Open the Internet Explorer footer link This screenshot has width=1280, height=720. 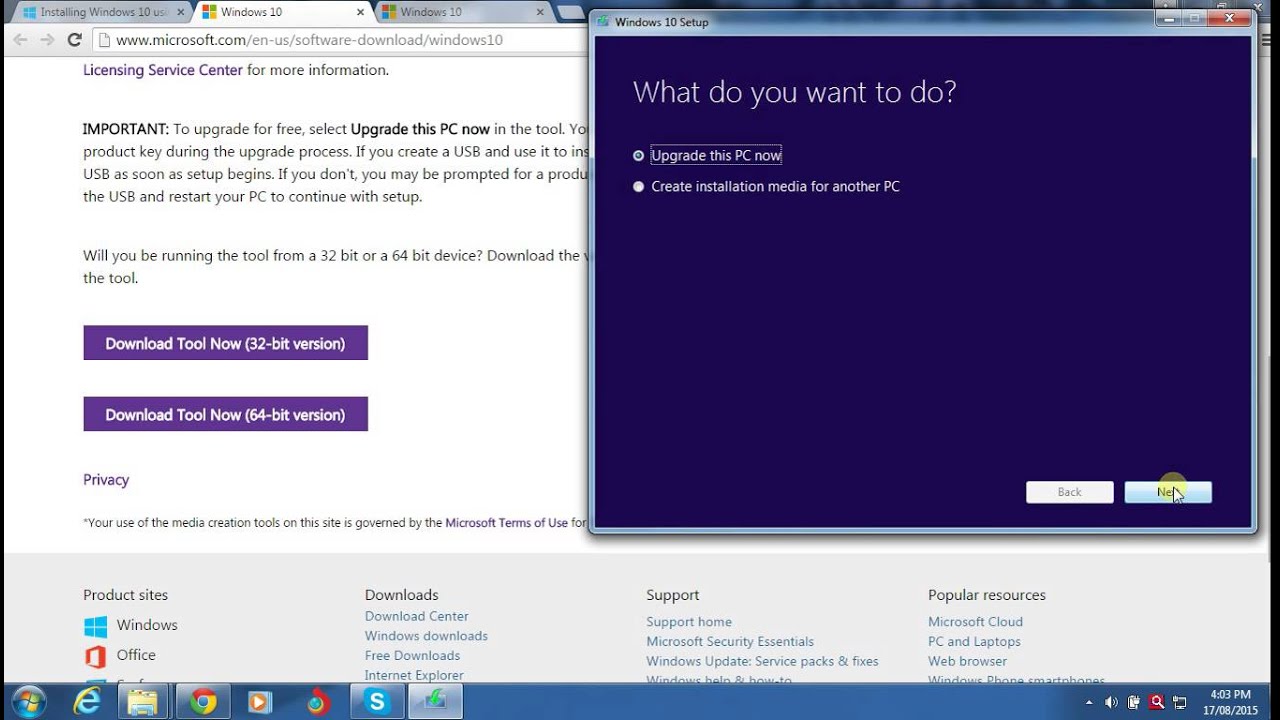pyautogui.click(x=414, y=676)
